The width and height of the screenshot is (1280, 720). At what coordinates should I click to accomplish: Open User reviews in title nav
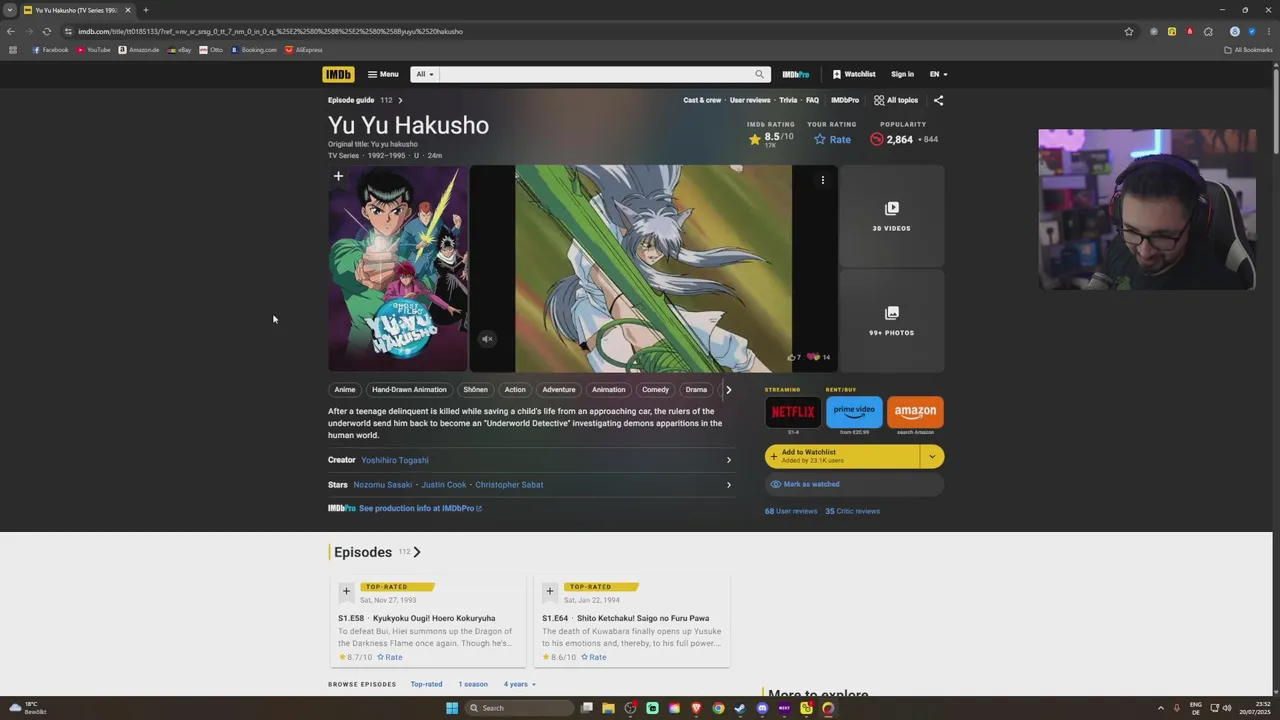750,100
